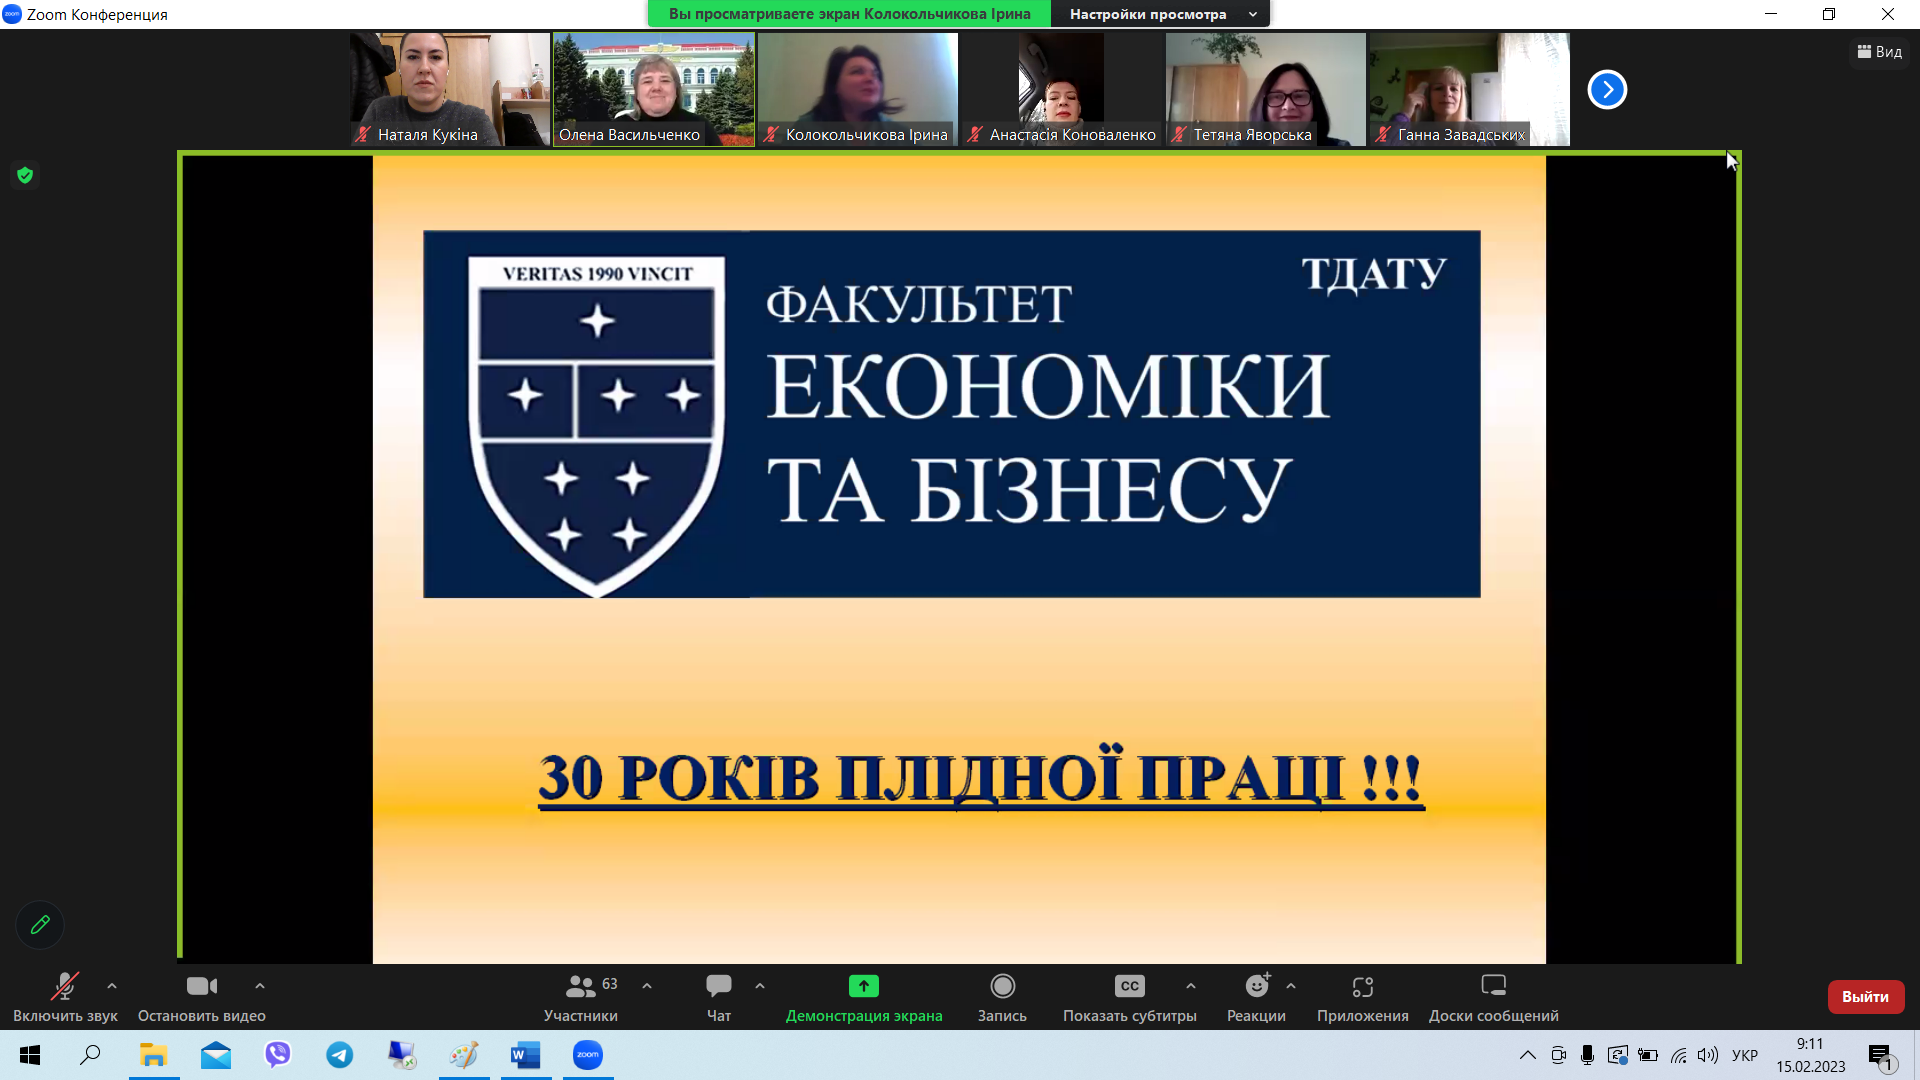The height and width of the screenshot is (1080, 1920).
Task: Stop video using Остановить видео
Action: point(201,987)
